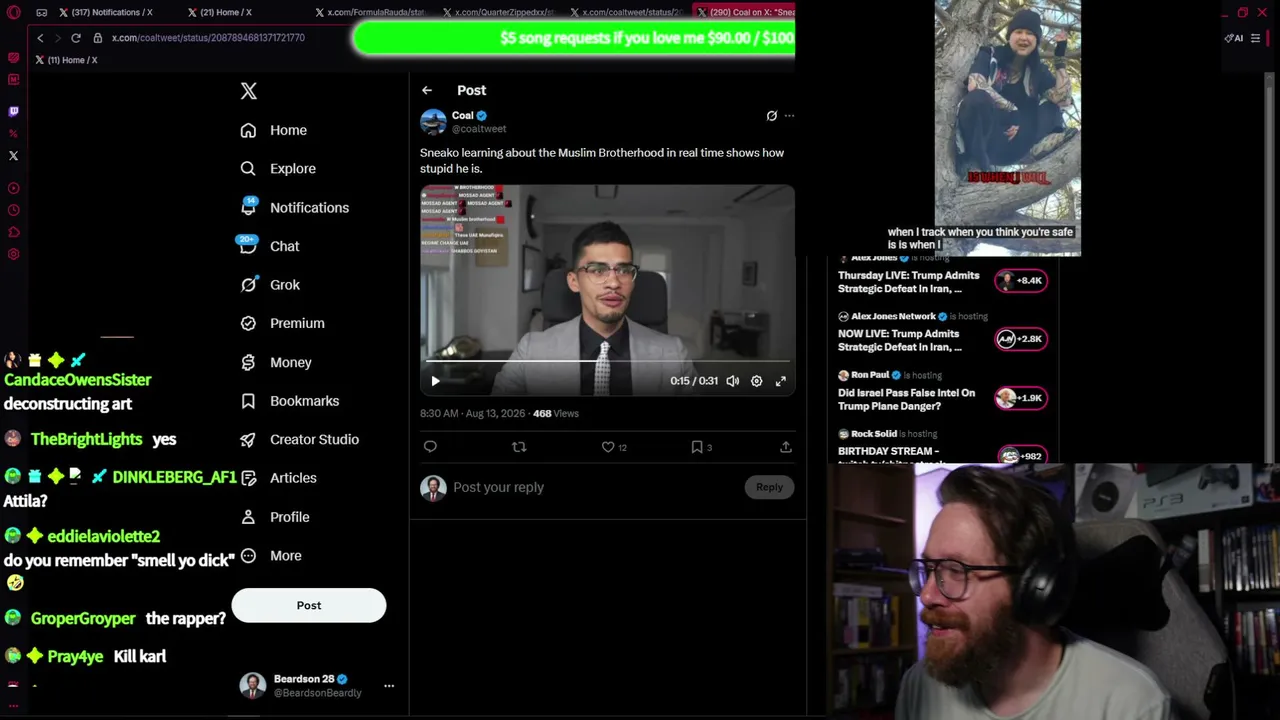The width and height of the screenshot is (1280, 720).
Task: Open Explore in X navigation
Action: pyautogui.click(x=278, y=169)
